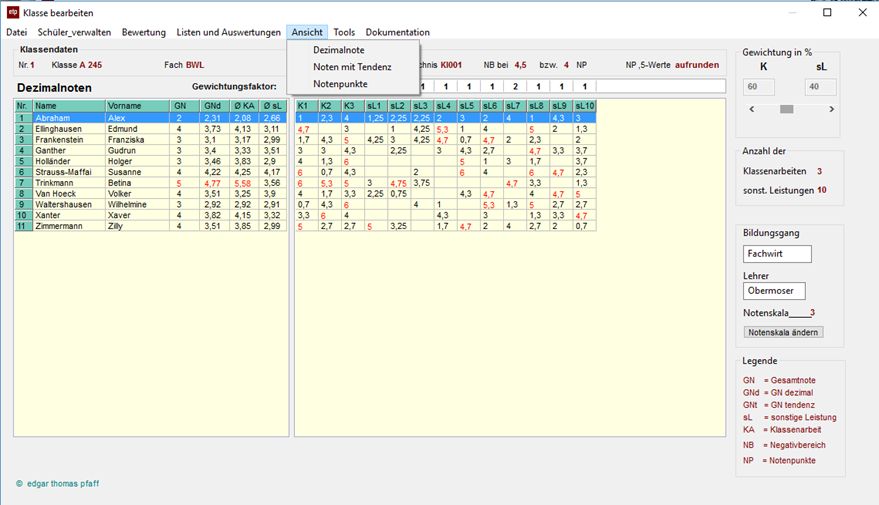Open the Schüler_verwalten menu
This screenshot has width=879, height=505.
coord(75,33)
